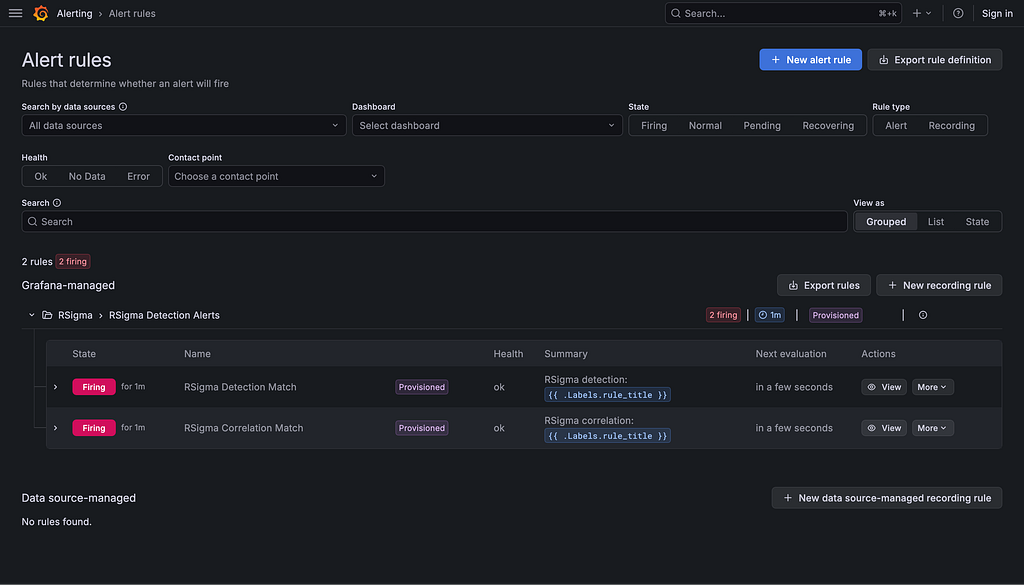Click Sign in link
The height and width of the screenshot is (585, 1024).
click(x=997, y=14)
